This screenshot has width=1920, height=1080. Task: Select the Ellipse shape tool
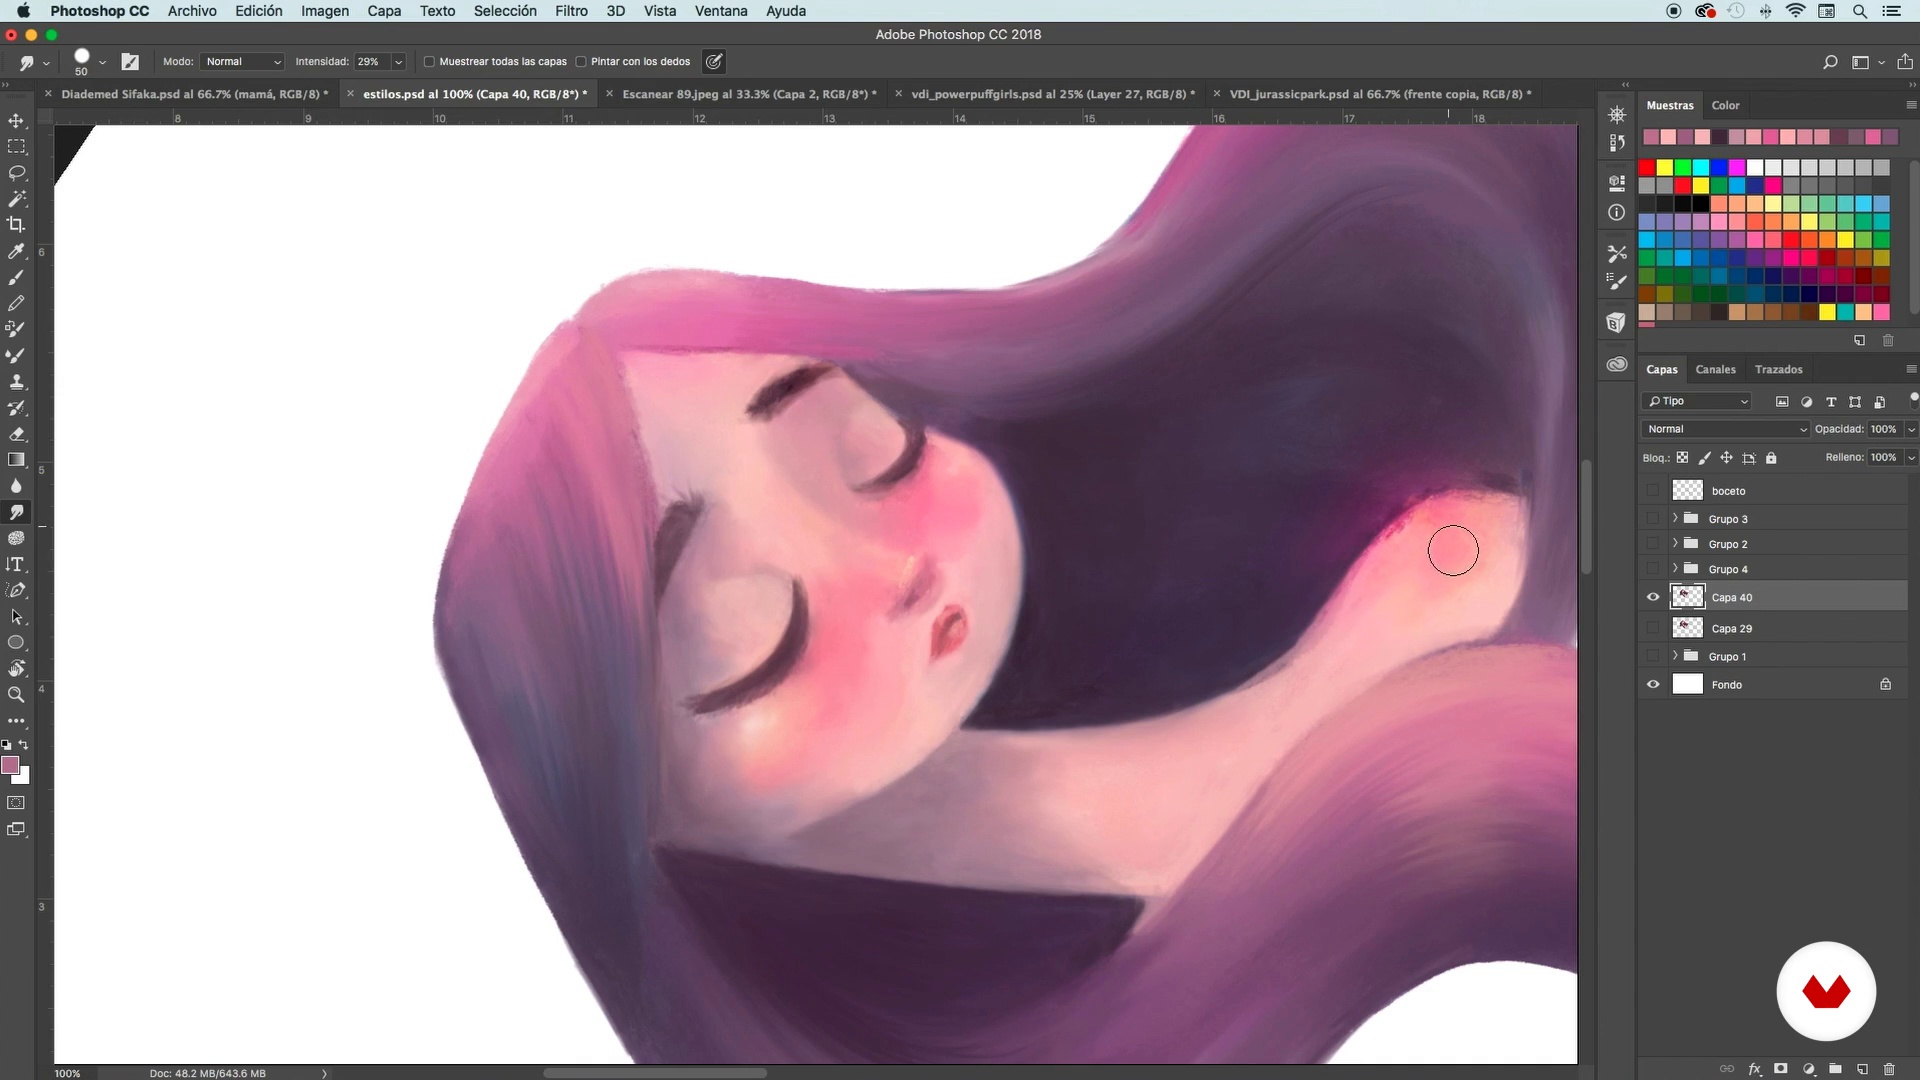pos(16,643)
